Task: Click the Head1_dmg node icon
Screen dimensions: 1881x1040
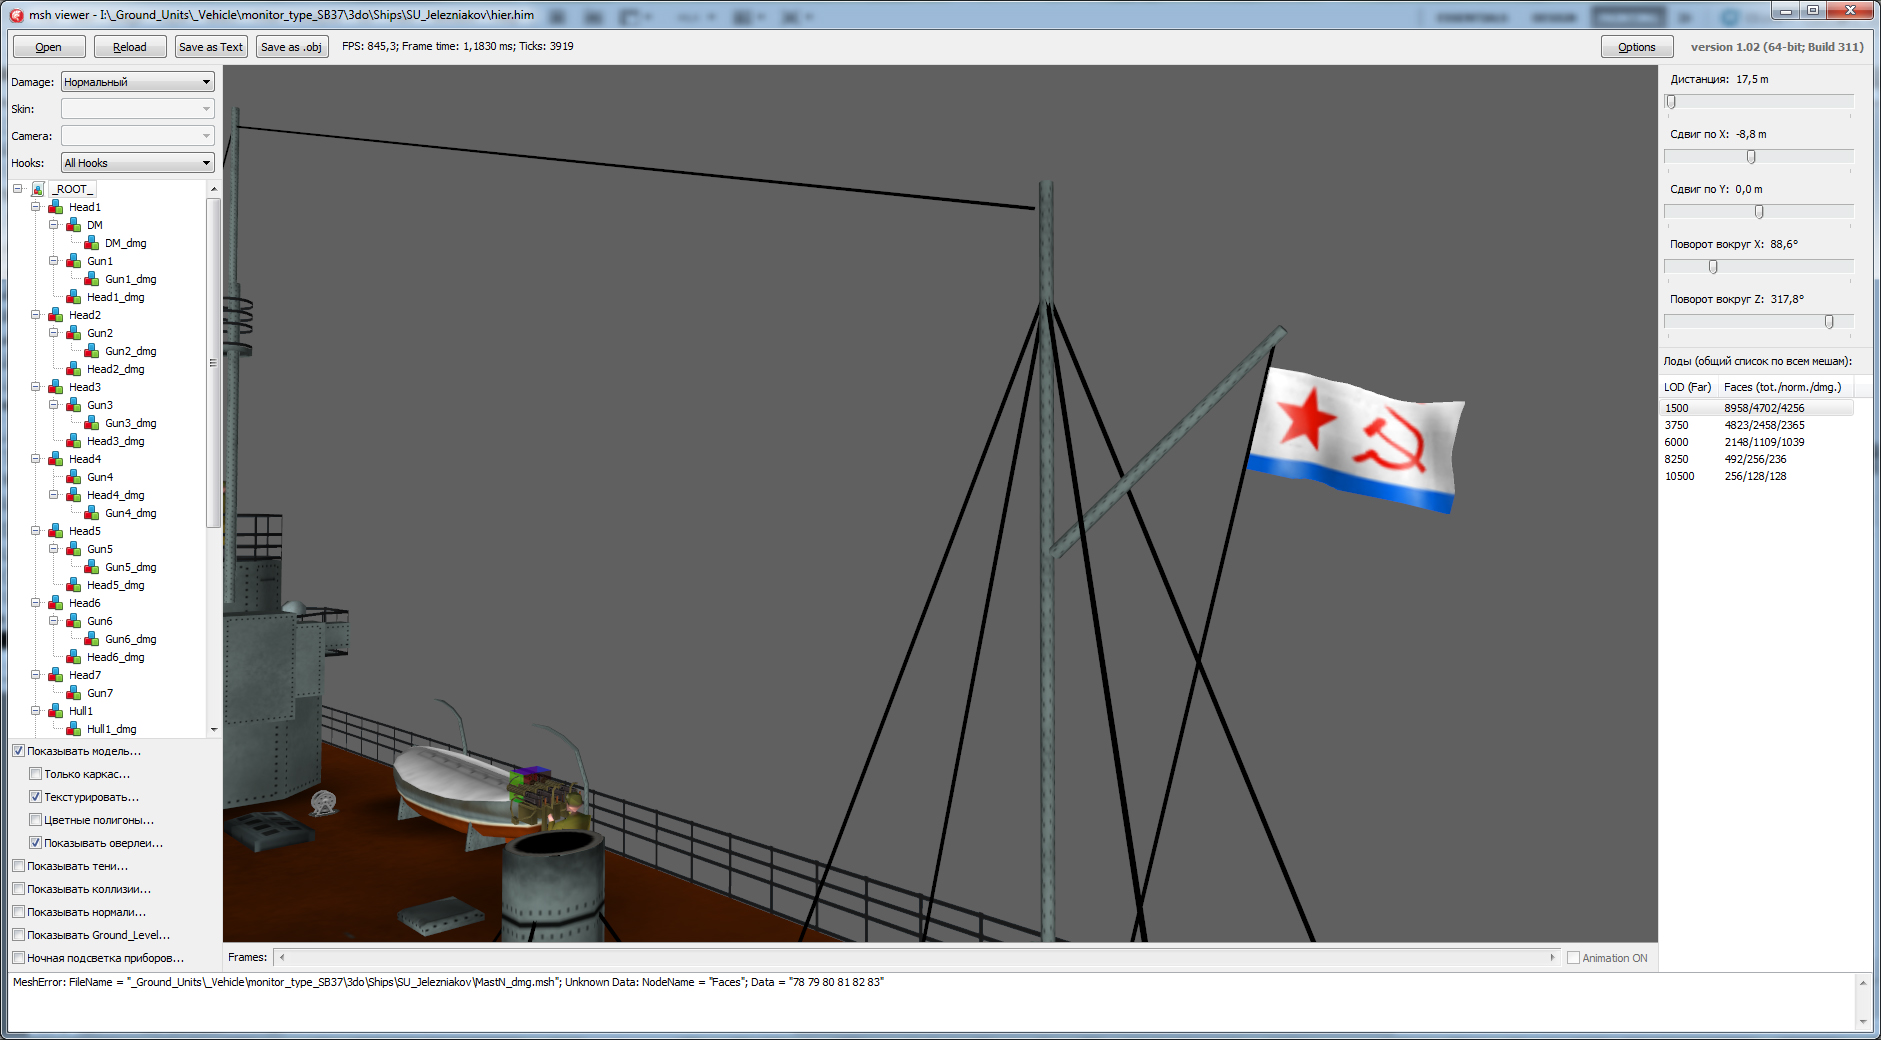Action: [74, 297]
